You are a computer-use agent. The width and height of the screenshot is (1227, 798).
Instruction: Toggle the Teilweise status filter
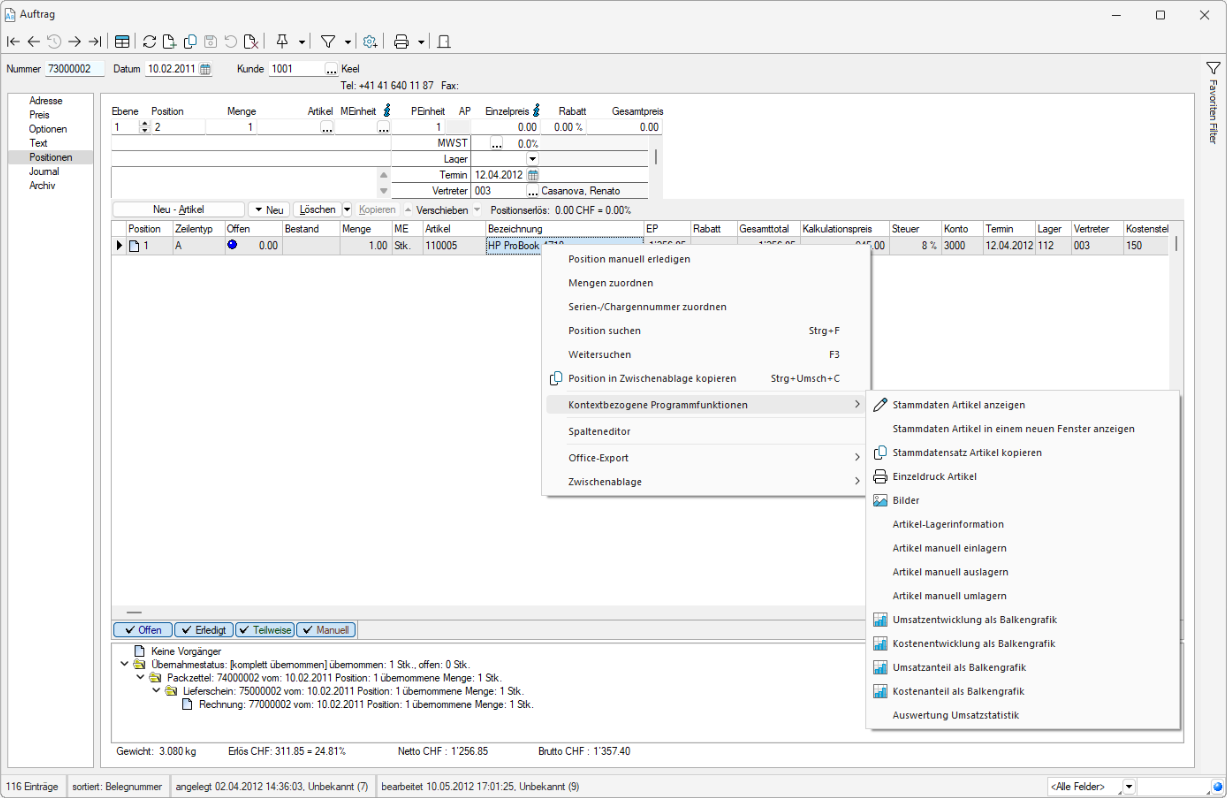pyautogui.click(x=265, y=630)
